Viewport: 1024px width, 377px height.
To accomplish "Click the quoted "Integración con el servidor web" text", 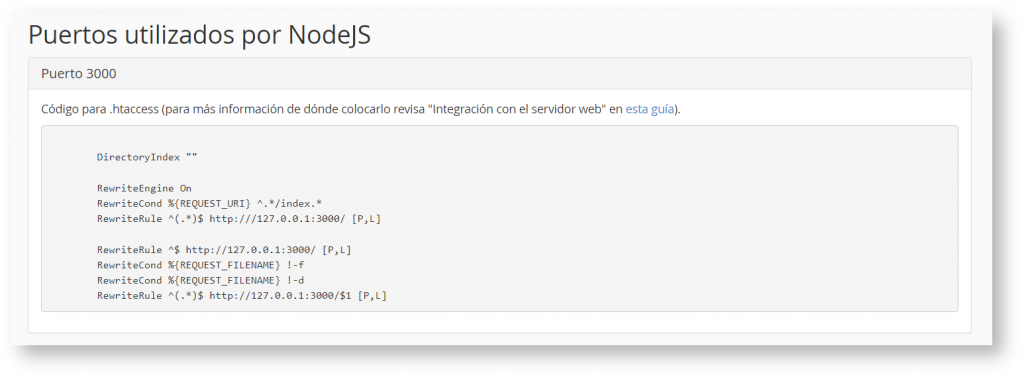I will [x=516, y=109].
